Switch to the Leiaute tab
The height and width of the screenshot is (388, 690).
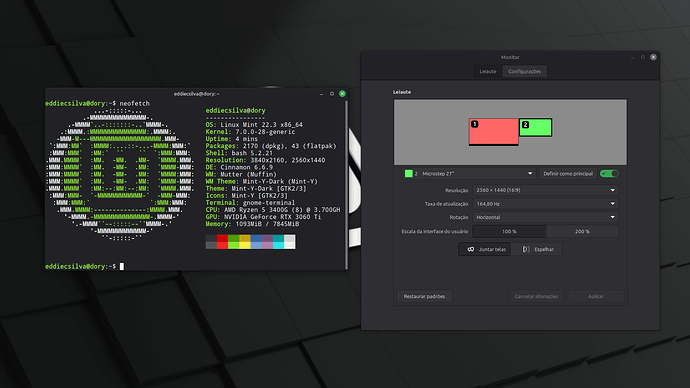(x=488, y=71)
